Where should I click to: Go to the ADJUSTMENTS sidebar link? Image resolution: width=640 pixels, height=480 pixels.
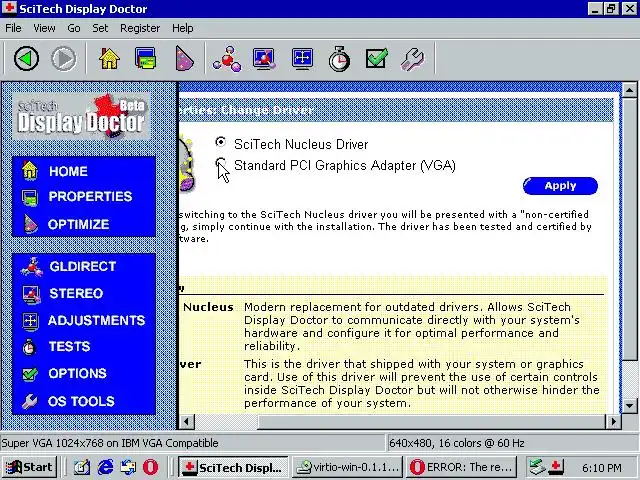pos(96,320)
